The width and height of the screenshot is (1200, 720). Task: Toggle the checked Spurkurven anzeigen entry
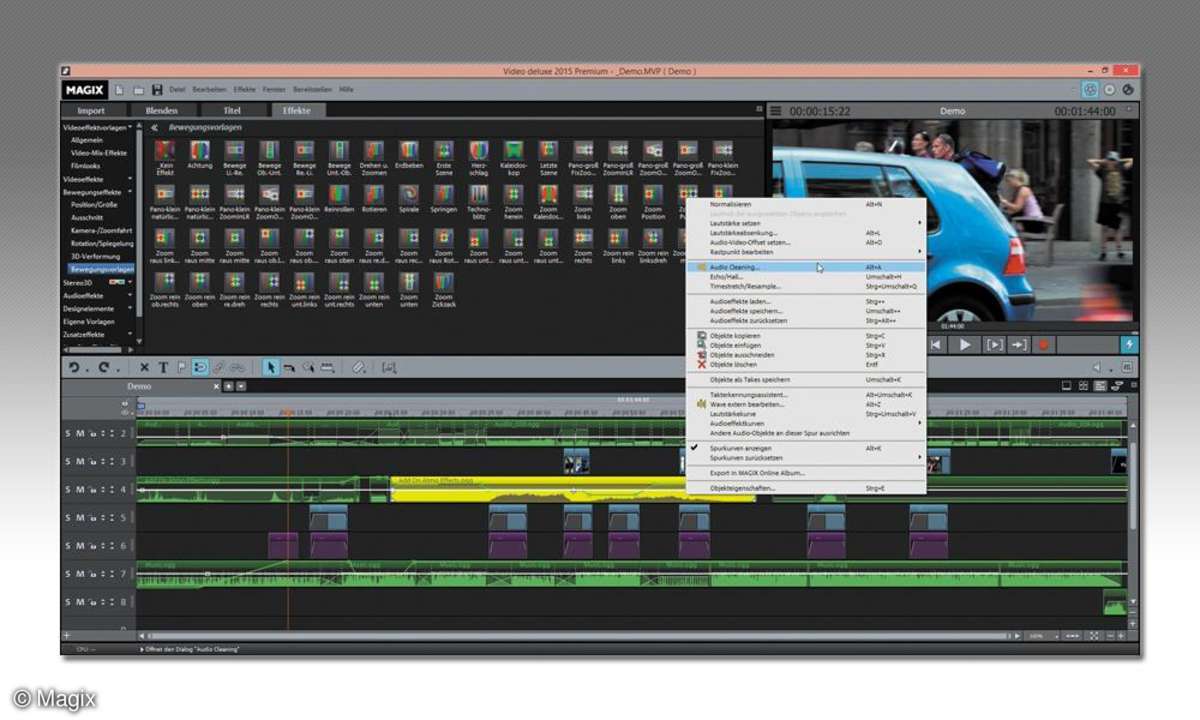pyautogui.click(x=806, y=448)
